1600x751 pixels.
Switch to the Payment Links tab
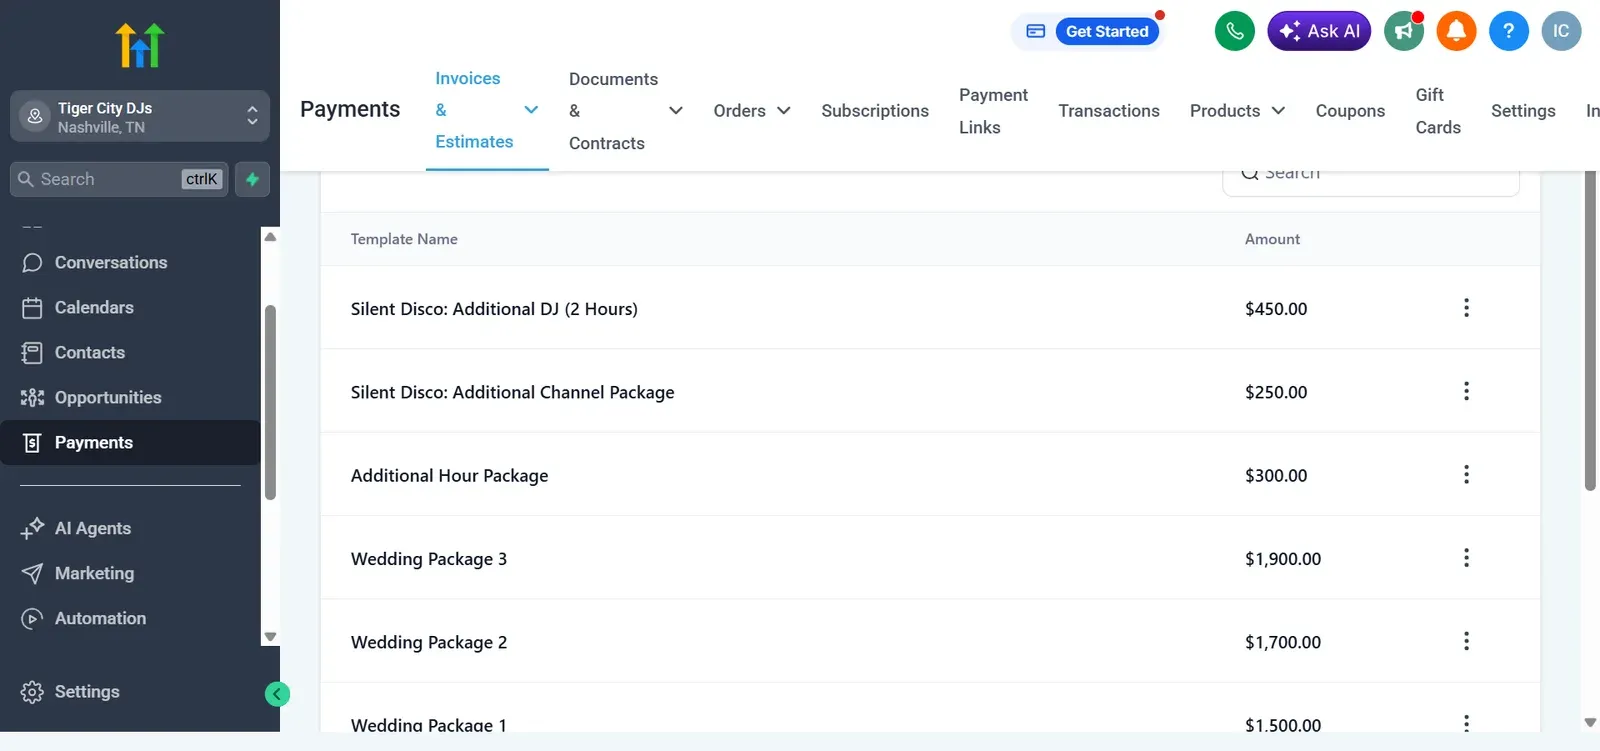pyautogui.click(x=993, y=111)
